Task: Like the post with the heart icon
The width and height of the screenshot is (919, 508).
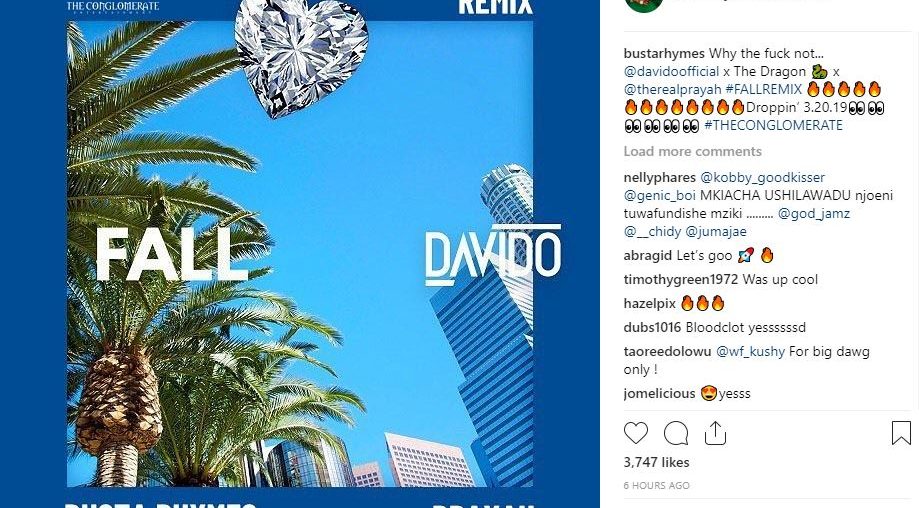Action: 636,434
